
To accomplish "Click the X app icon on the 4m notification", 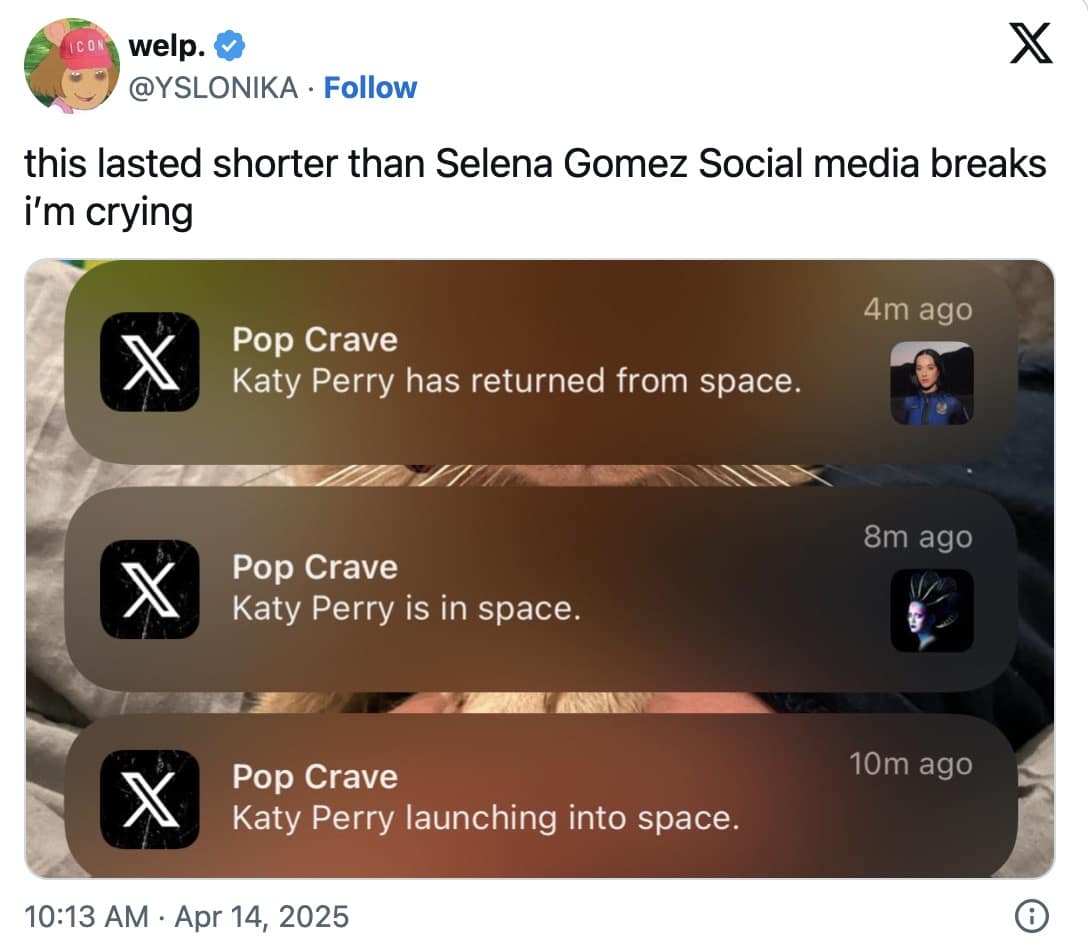I will tap(152, 362).
